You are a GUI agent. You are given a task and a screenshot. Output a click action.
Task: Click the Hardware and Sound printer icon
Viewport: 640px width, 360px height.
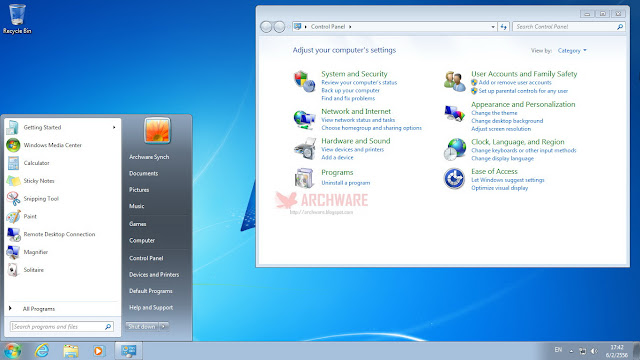(x=304, y=149)
